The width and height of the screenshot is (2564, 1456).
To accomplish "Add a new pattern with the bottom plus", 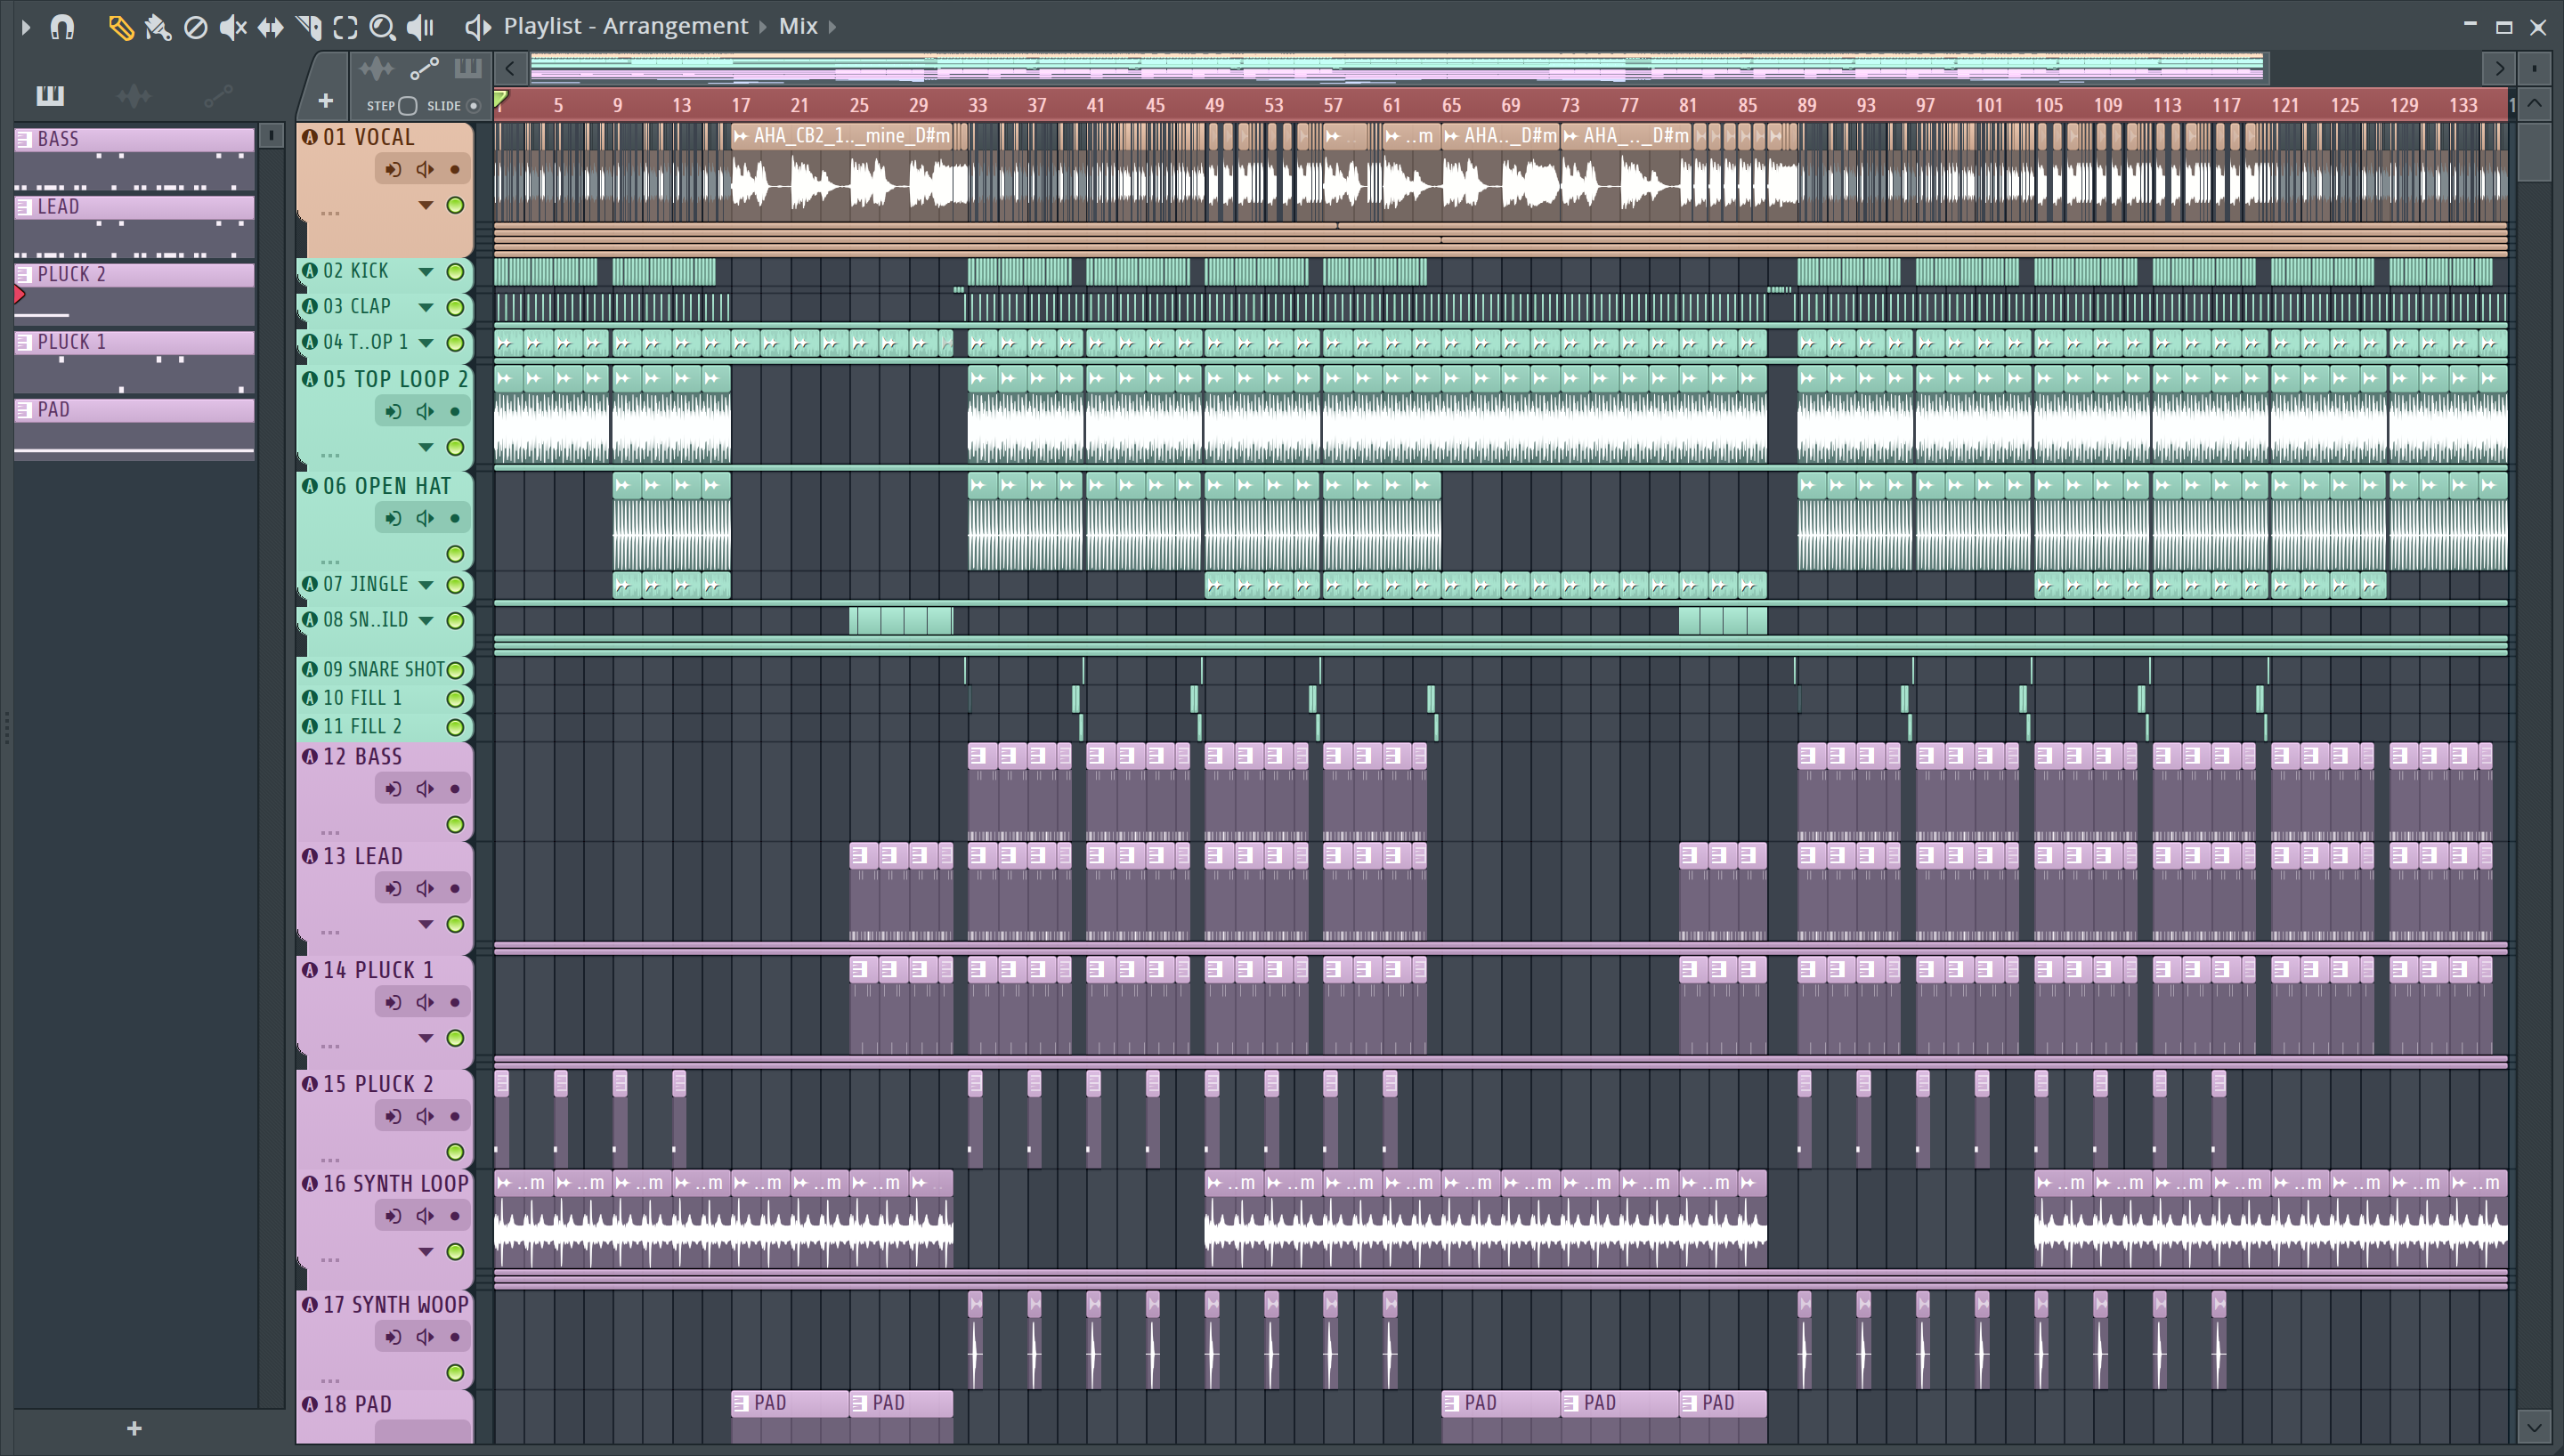I will point(135,1428).
